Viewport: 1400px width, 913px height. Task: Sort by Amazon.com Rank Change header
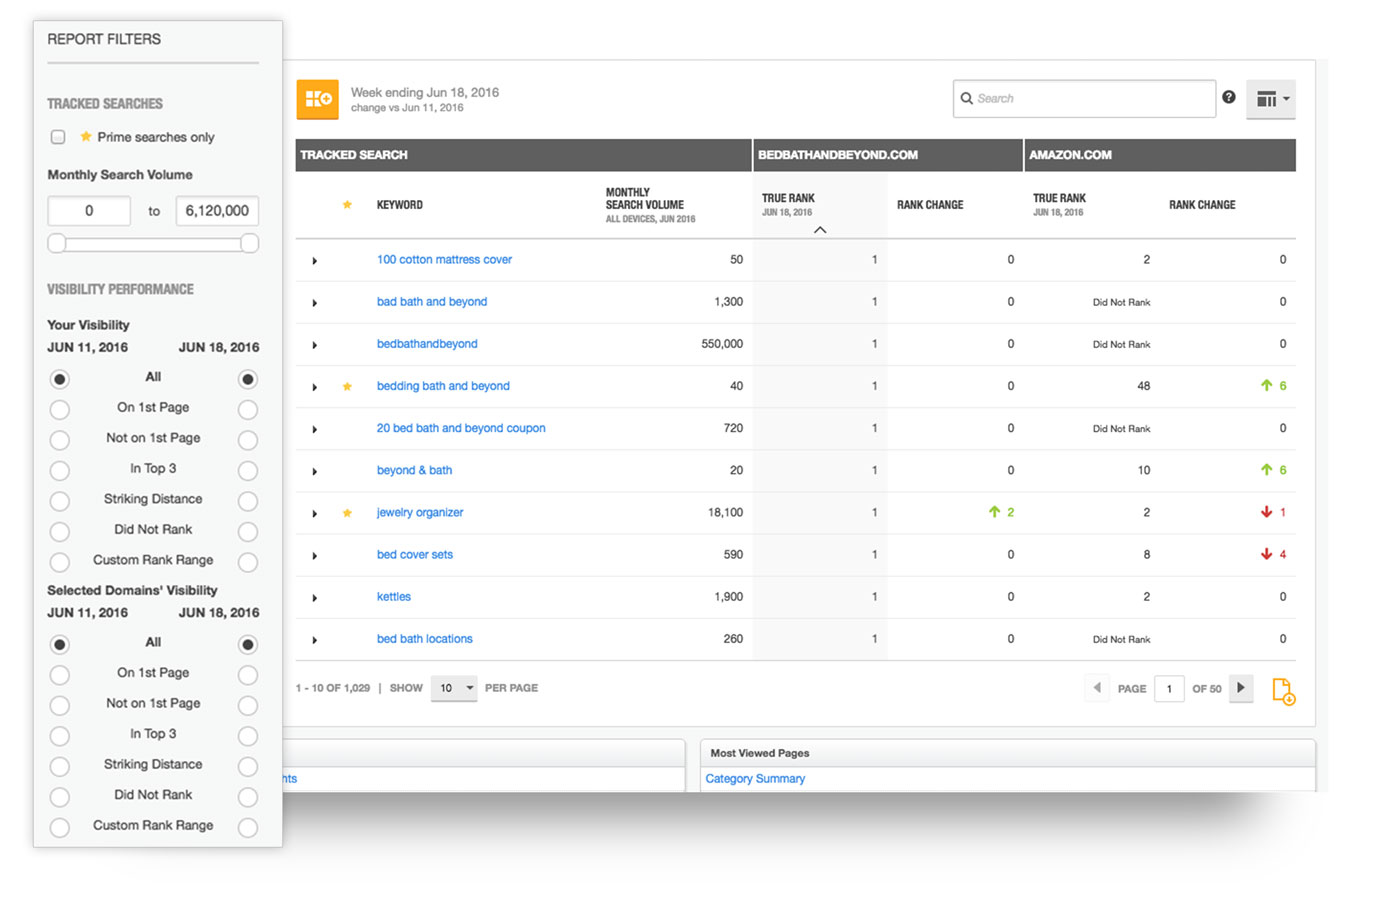(1202, 205)
